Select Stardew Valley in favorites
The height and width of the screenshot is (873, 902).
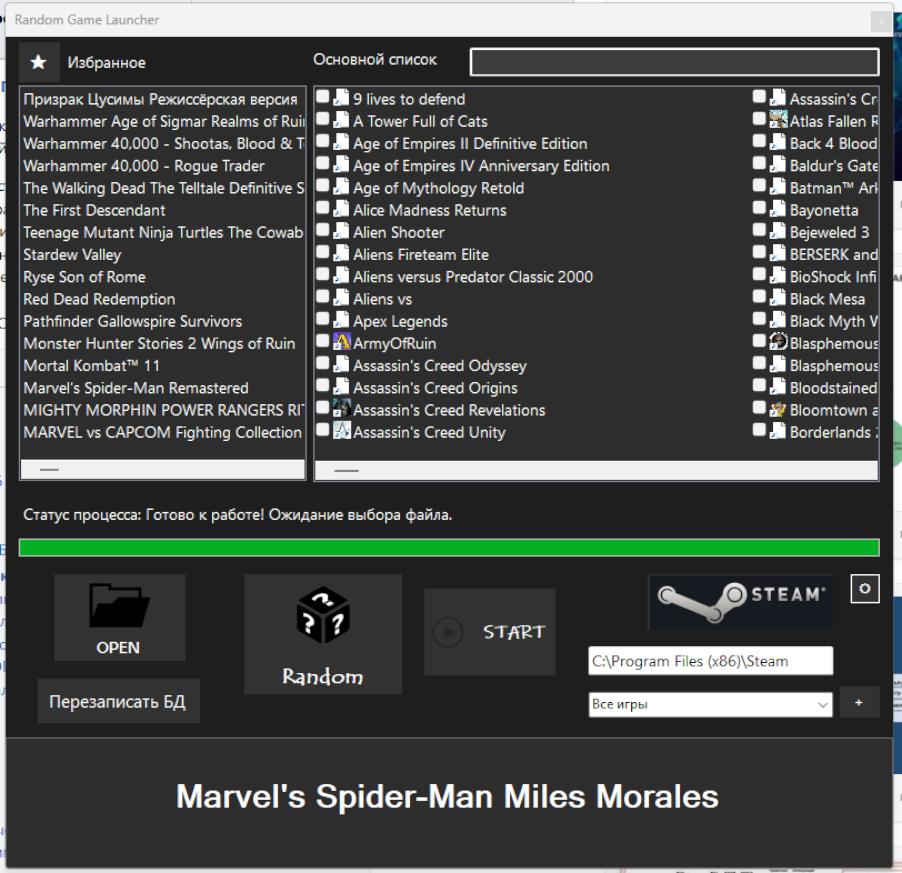click(x=72, y=255)
